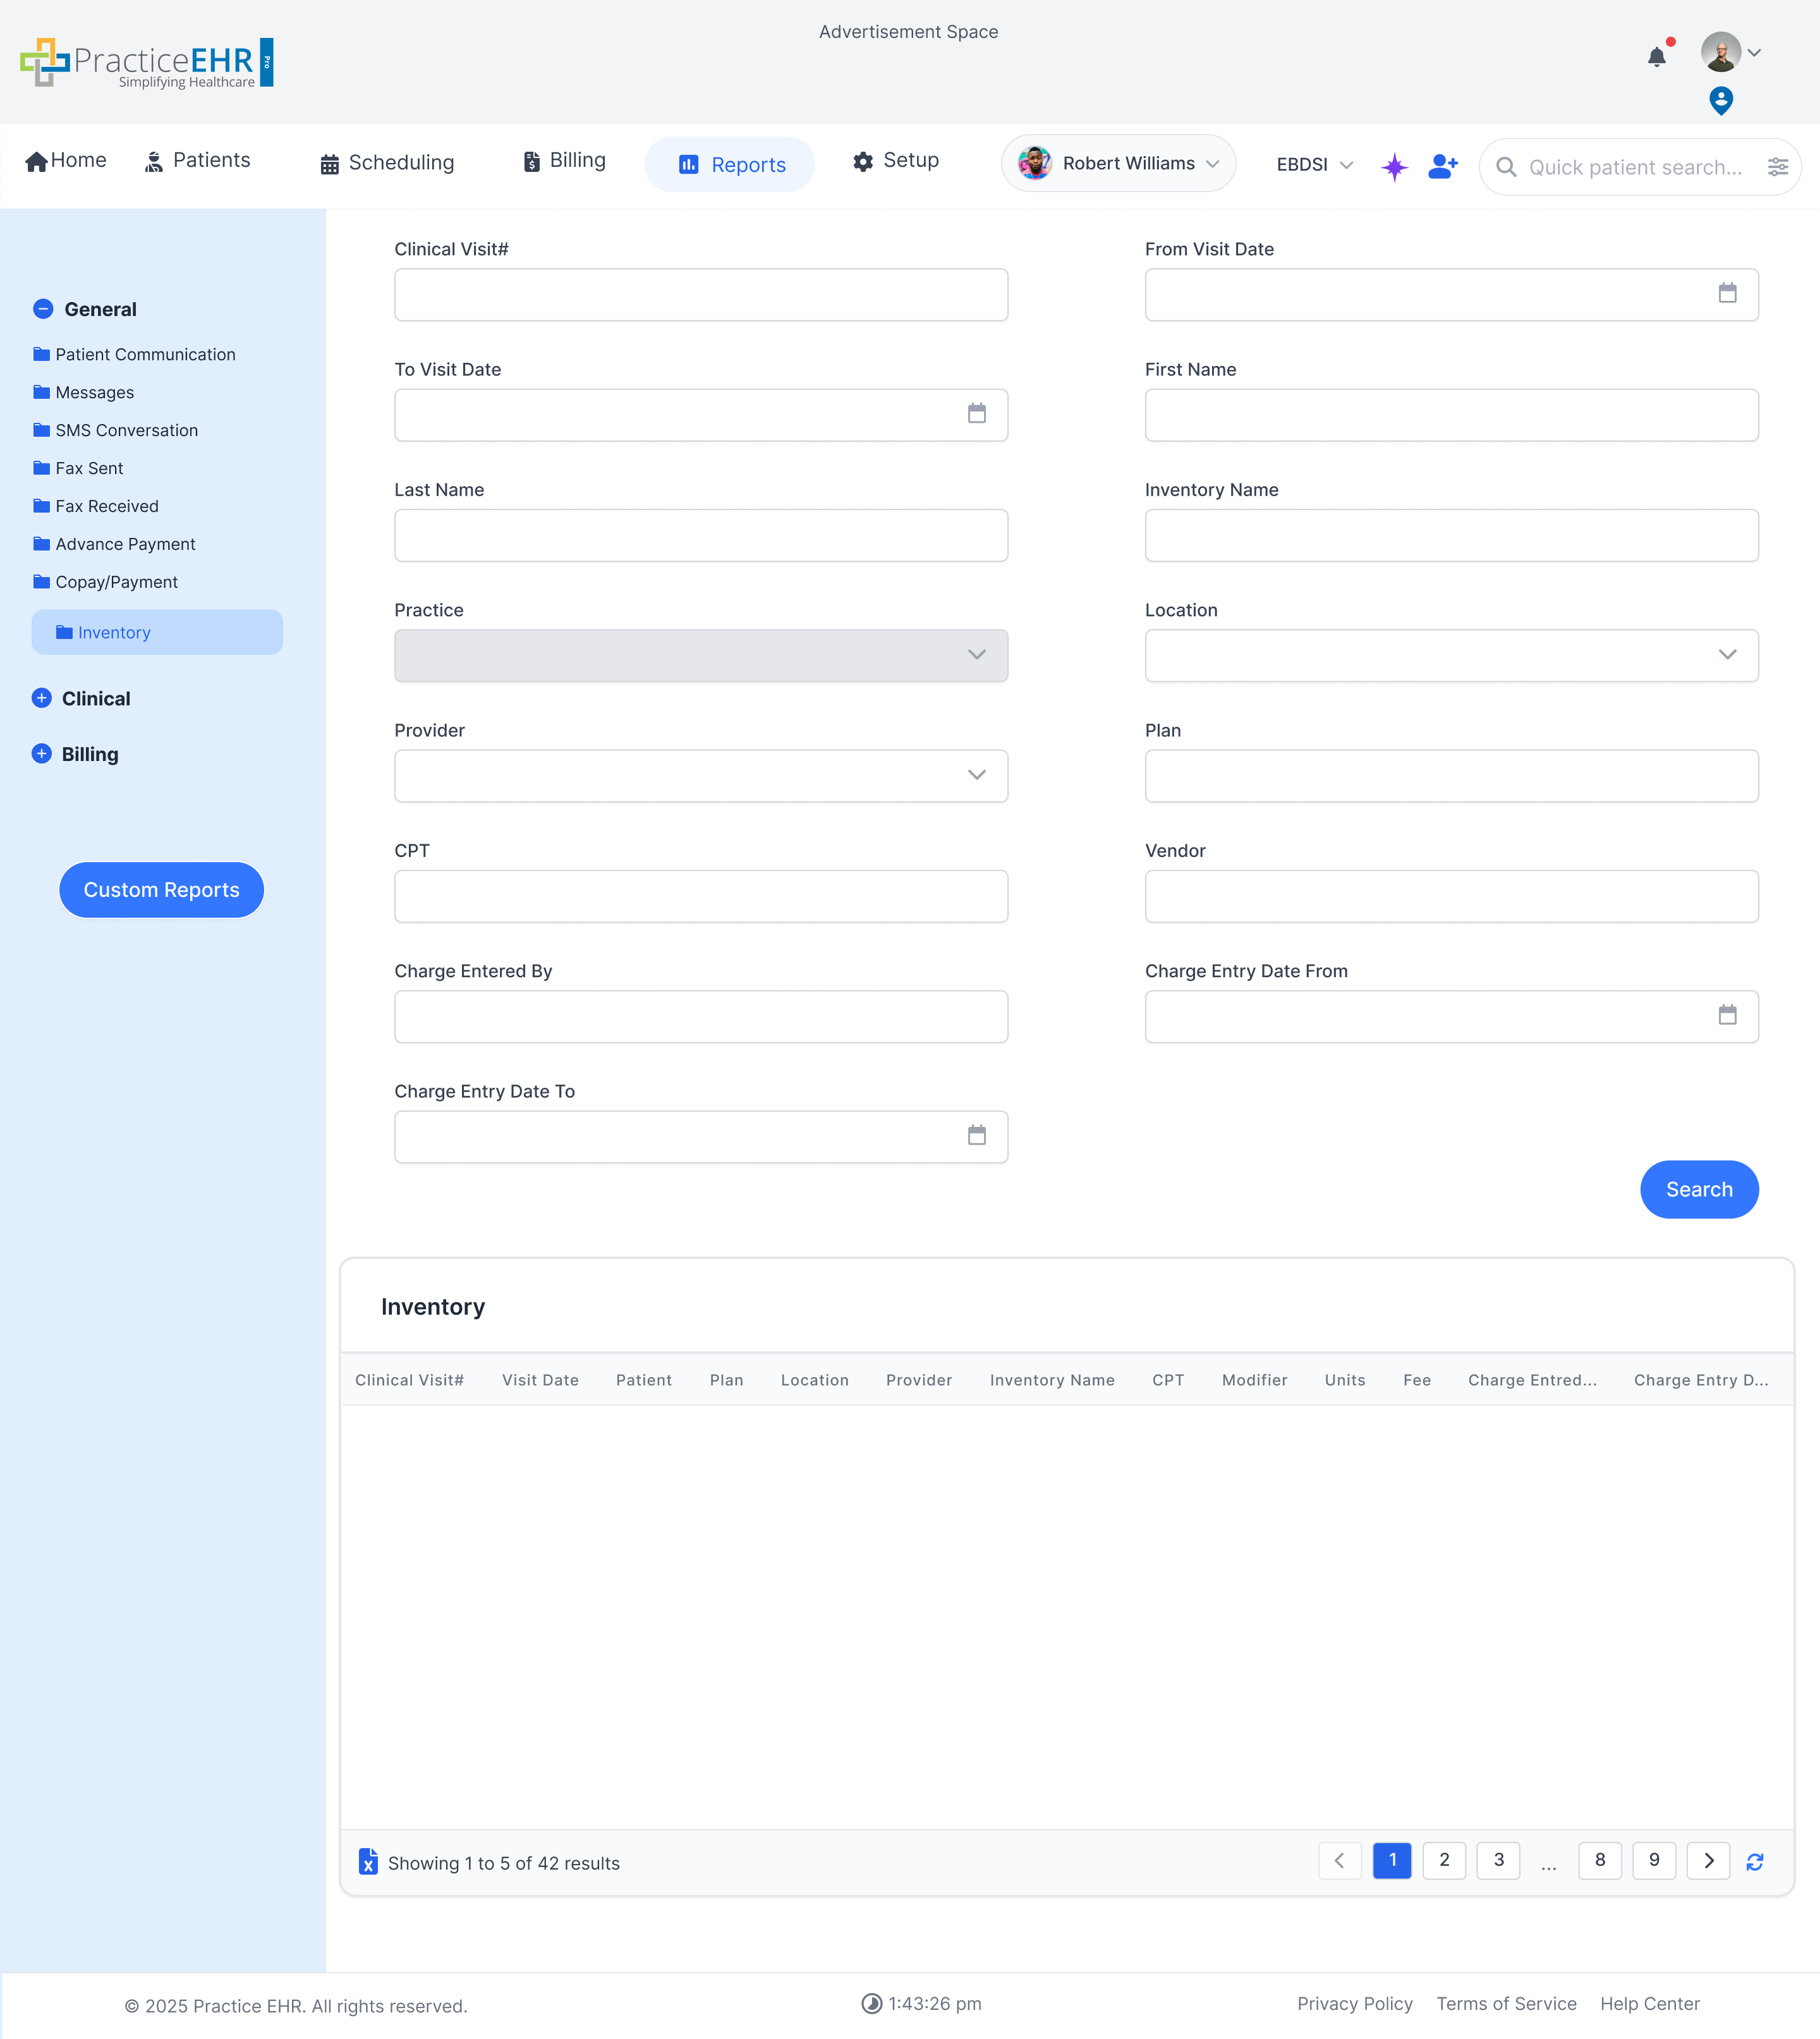The width and height of the screenshot is (1820, 2039).
Task: Click the Custom Reports button
Action: point(161,889)
